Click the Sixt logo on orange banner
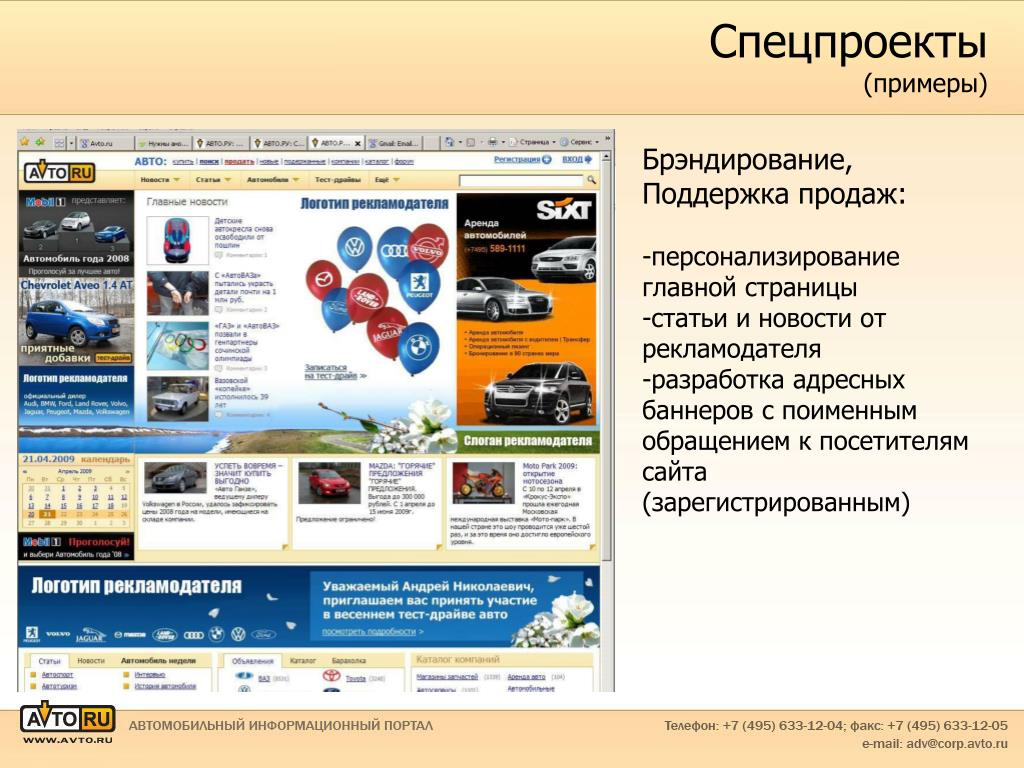 coord(564,210)
